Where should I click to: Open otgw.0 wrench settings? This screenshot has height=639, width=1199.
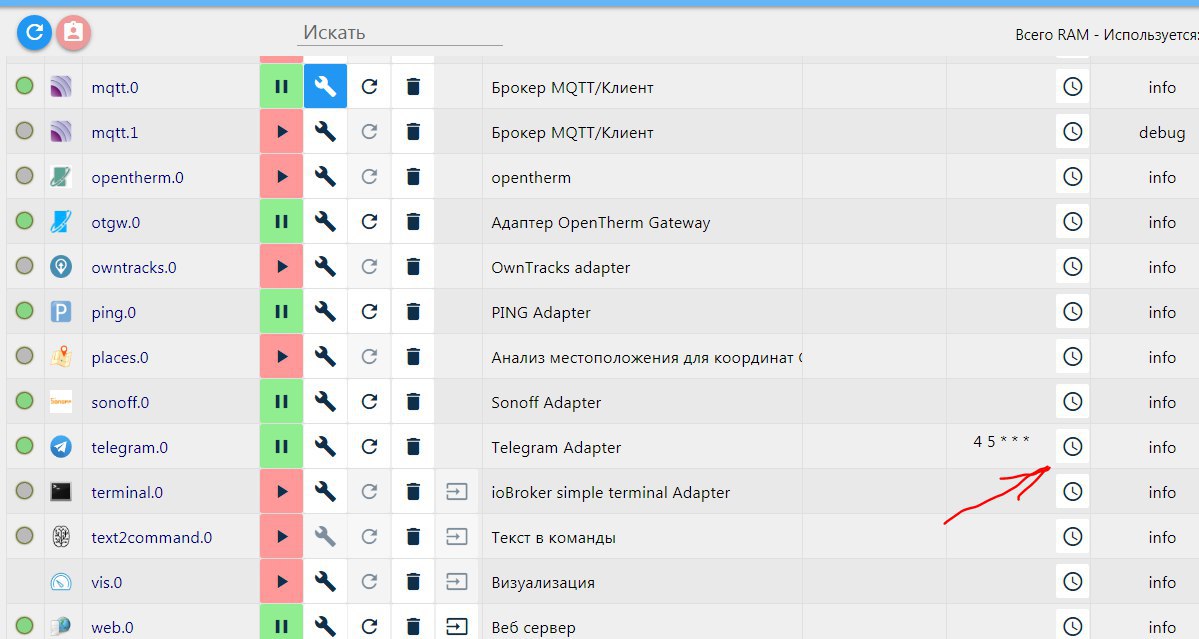pos(325,222)
